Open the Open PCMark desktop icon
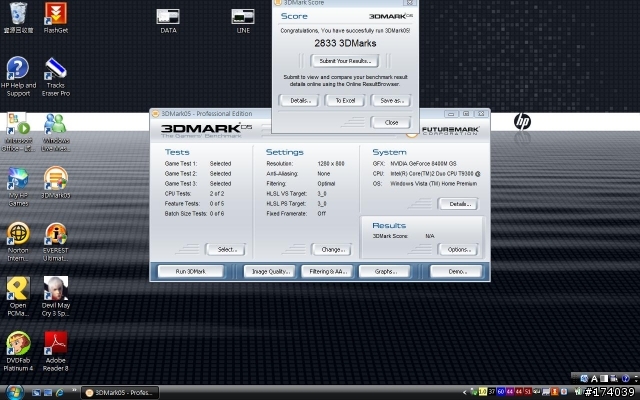Viewport: 640px width, 400px height. pyautogui.click(x=18, y=297)
